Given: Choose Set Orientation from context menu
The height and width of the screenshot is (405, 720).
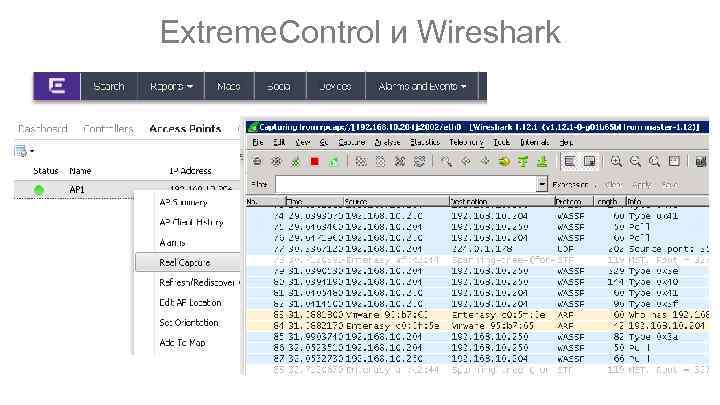Looking at the screenshot, I should coord(189,322).
